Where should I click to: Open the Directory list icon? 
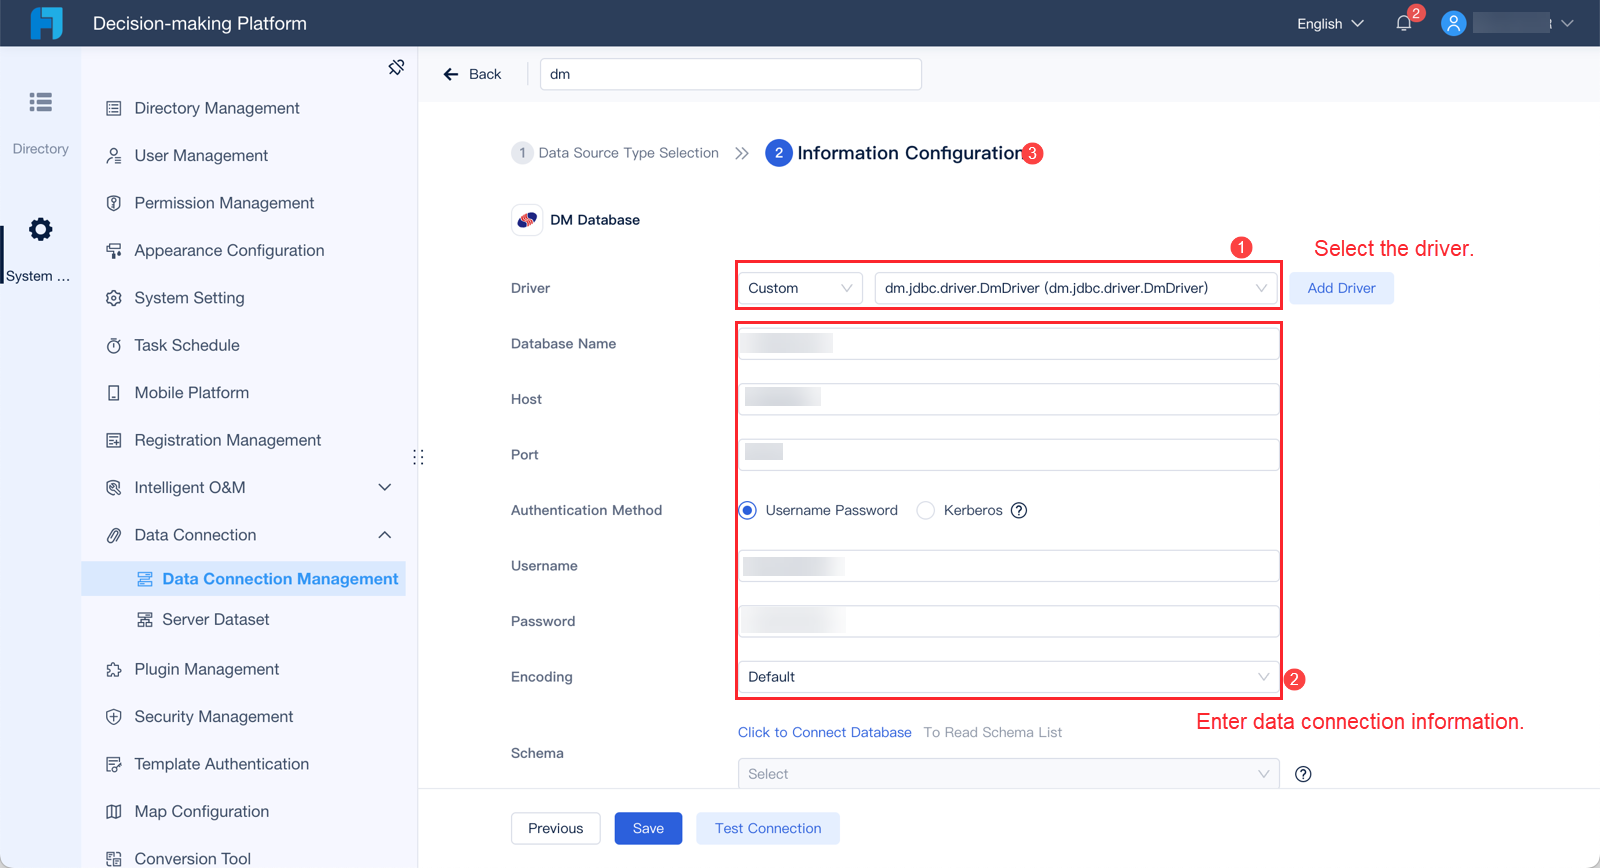point(41,102)
